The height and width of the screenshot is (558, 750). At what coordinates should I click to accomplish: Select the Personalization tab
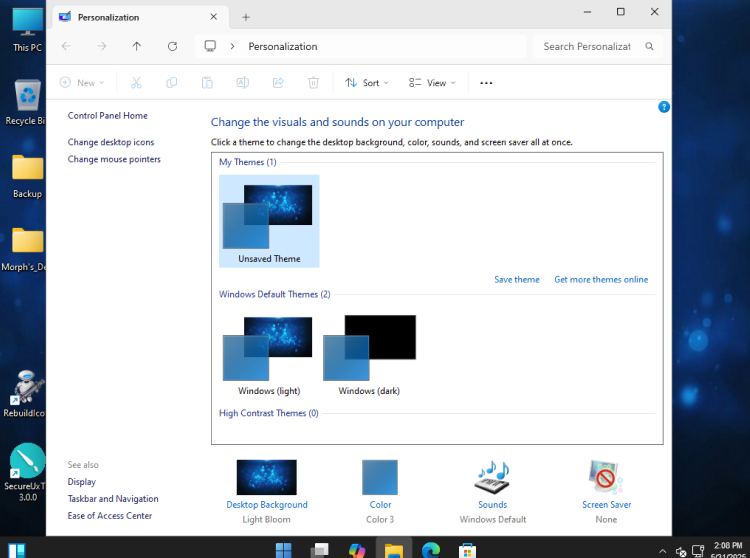coord(140,17)
